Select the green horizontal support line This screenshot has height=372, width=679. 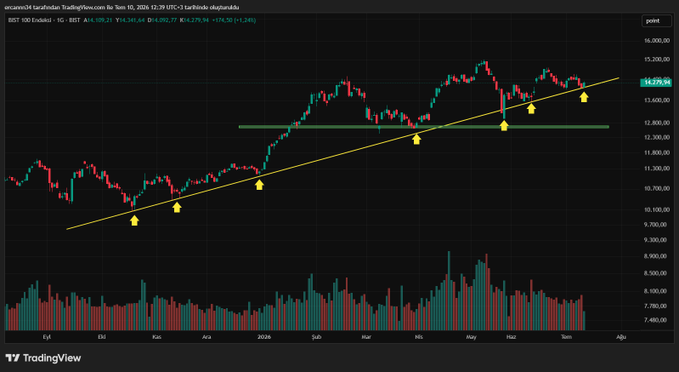click(424, 127)
